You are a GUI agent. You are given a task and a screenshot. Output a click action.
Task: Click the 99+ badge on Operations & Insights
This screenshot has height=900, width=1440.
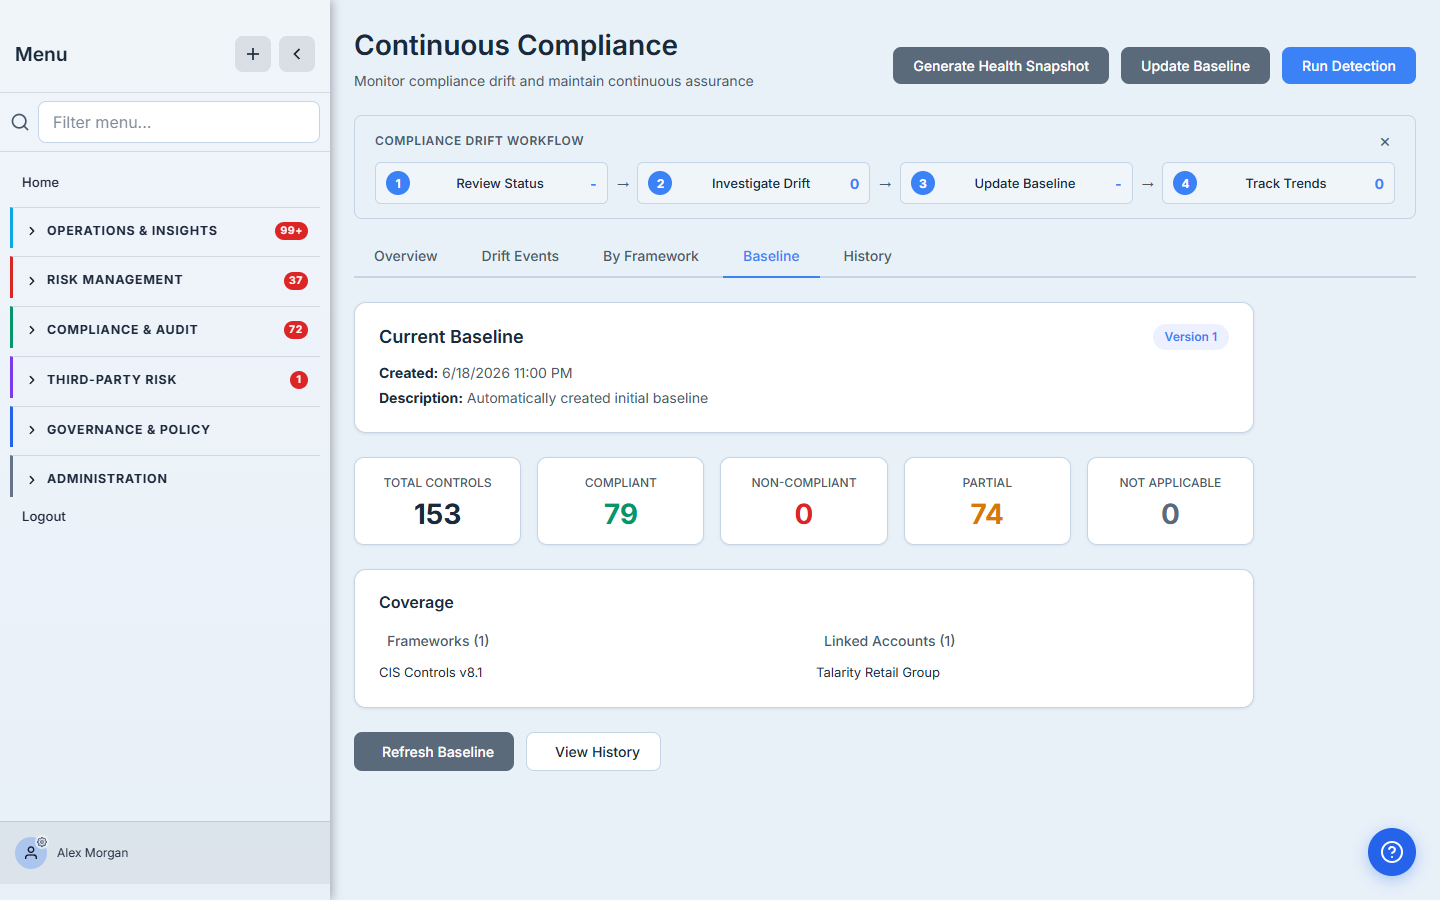click(291, 231)
